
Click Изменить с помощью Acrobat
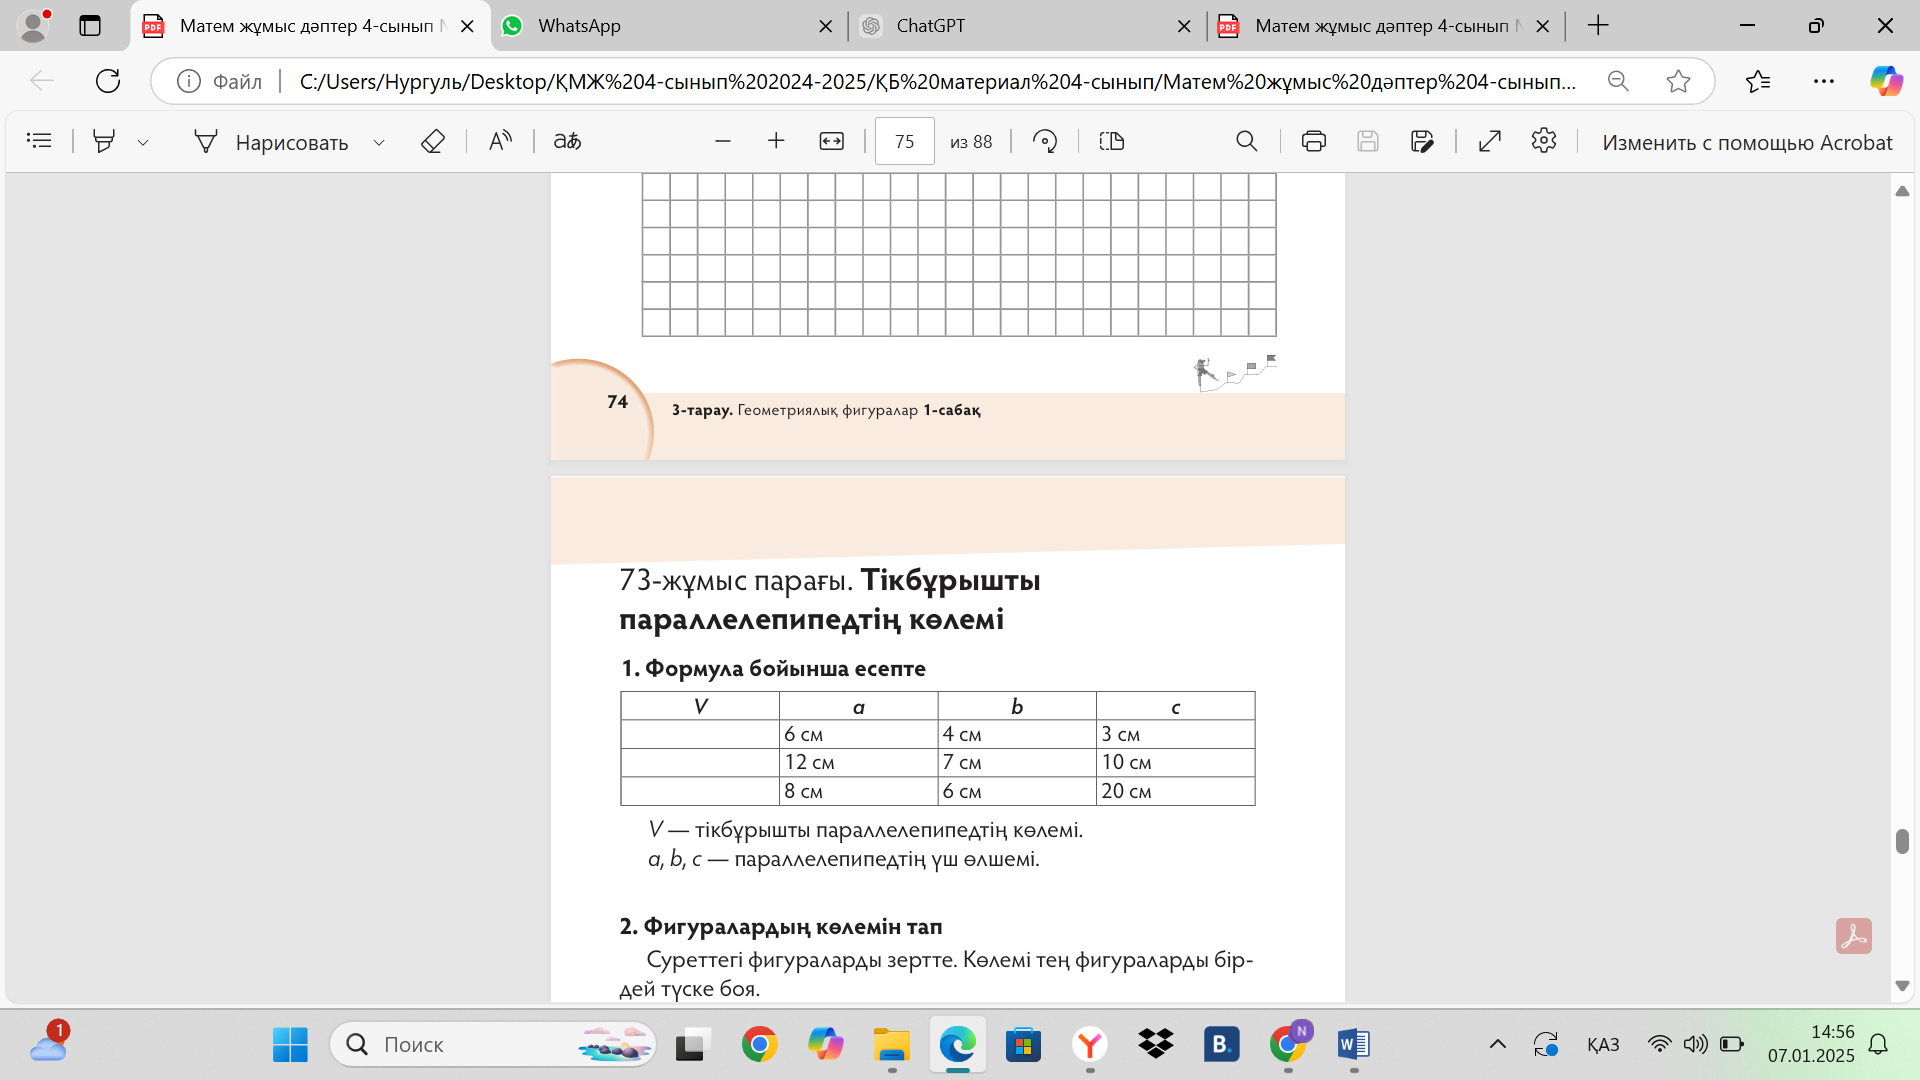click(1747, 142)
